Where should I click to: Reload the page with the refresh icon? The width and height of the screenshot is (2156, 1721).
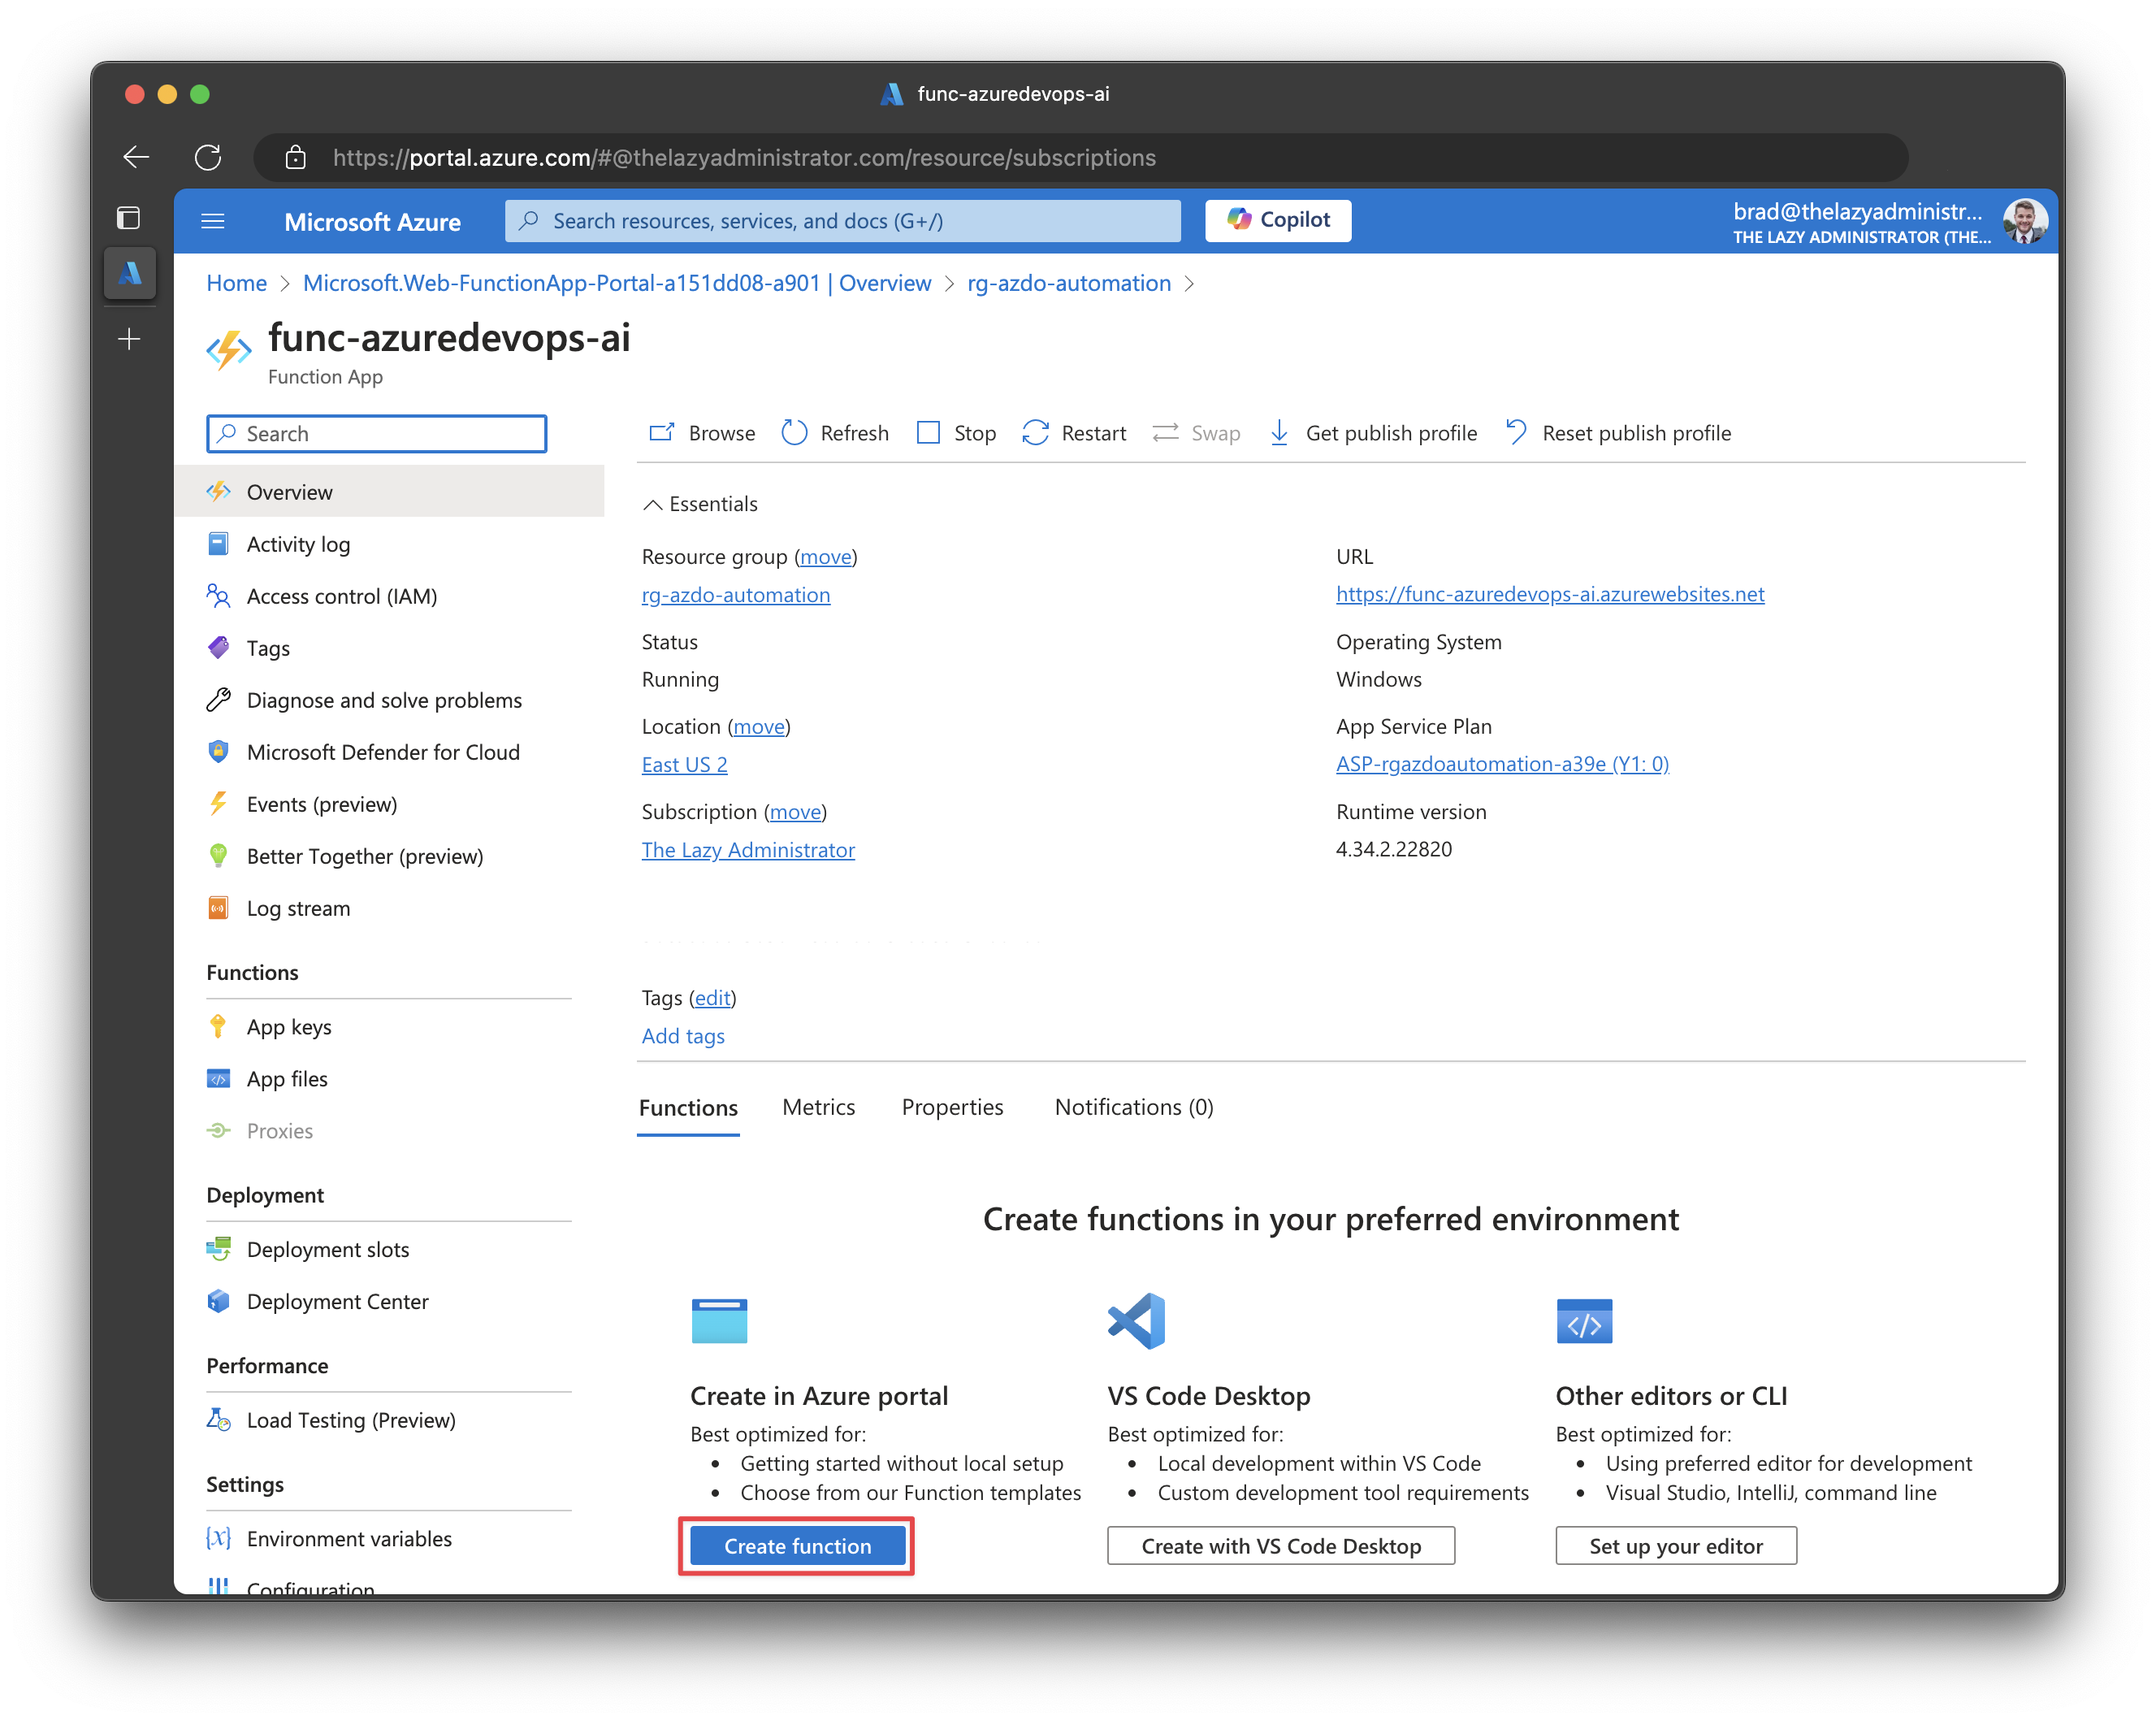point(208,157)
